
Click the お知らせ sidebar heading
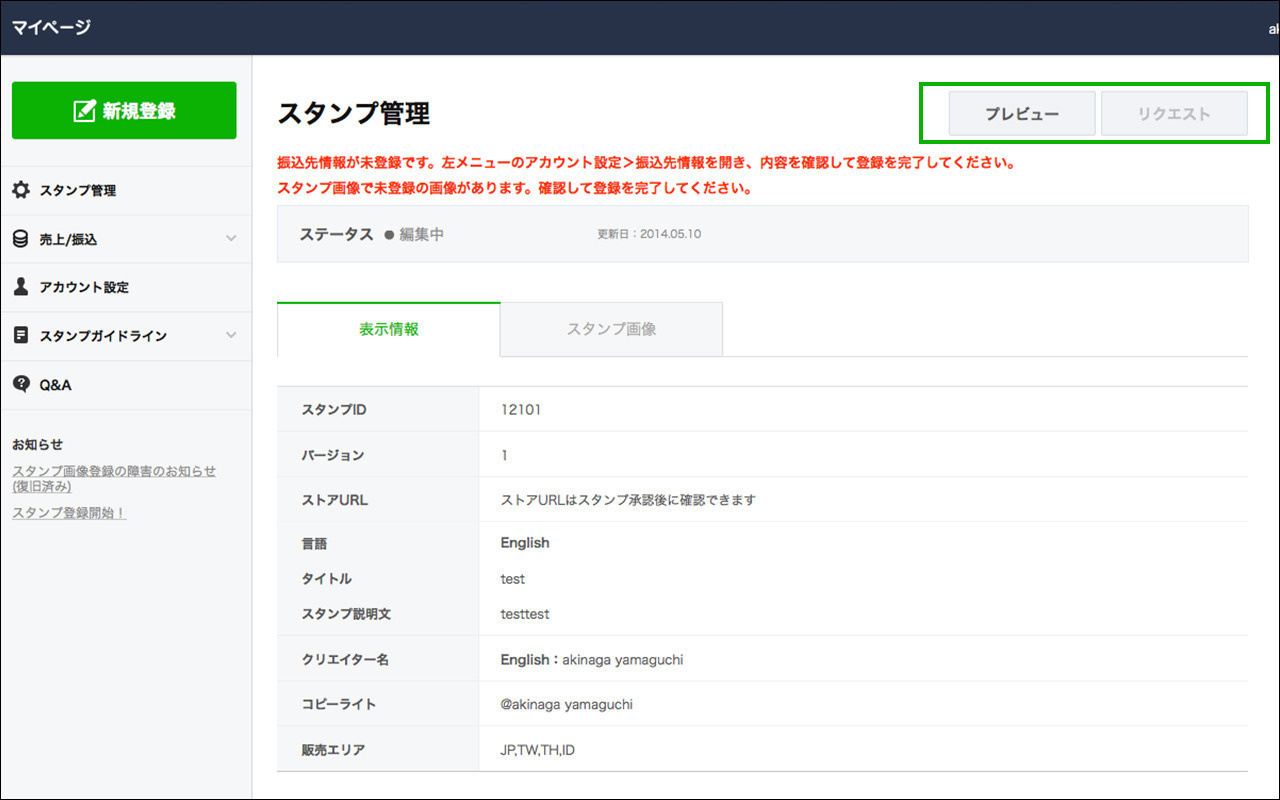click(37, 445)
